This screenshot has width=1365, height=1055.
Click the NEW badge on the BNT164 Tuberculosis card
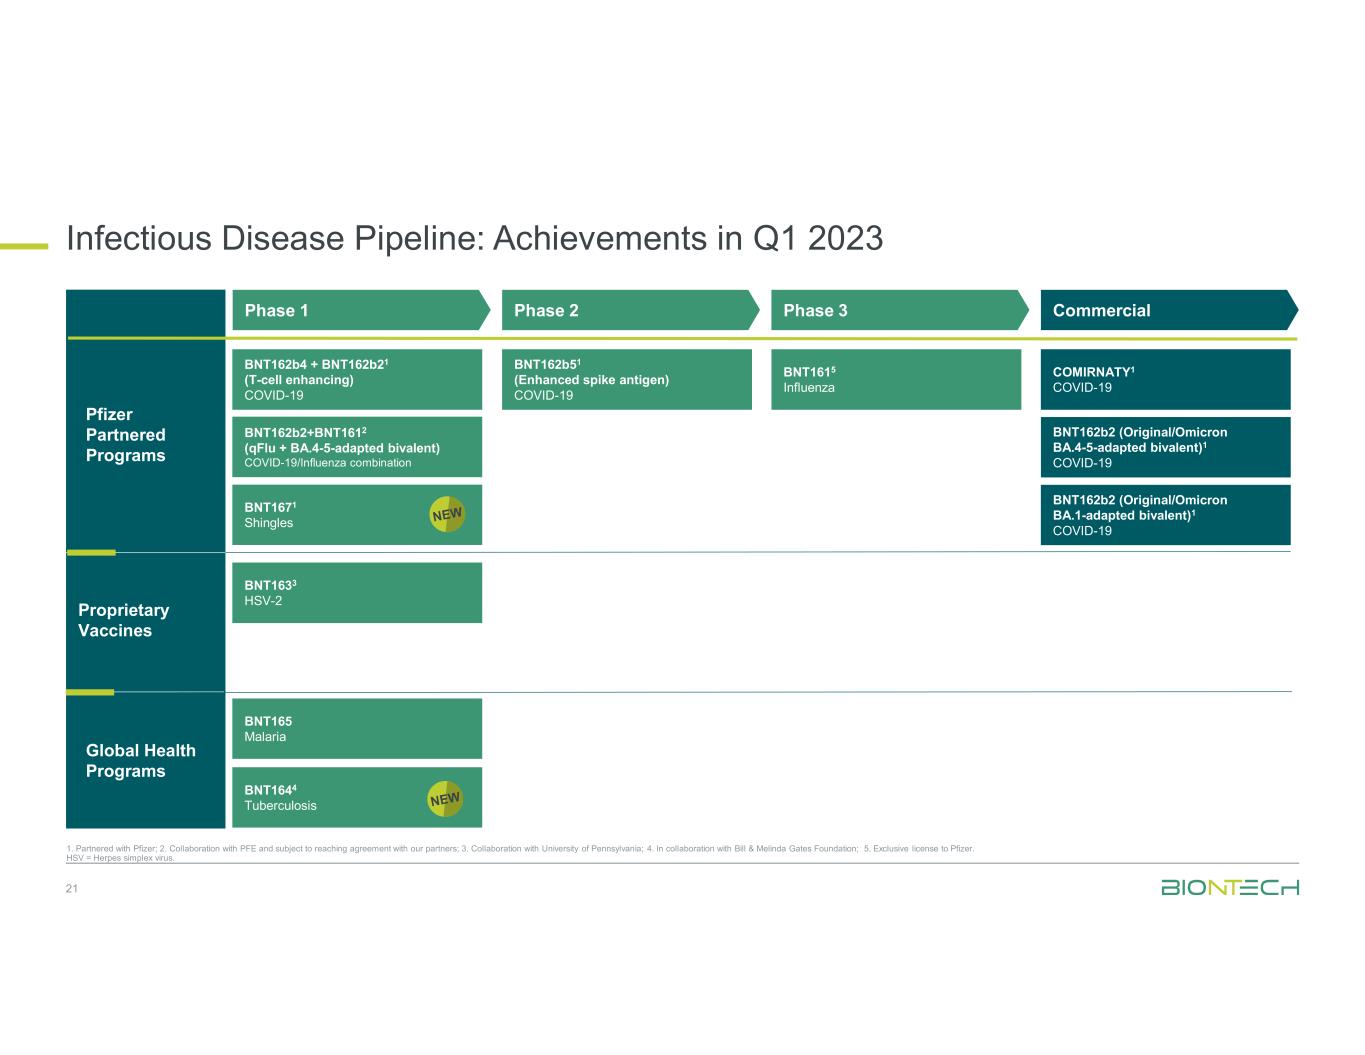coord(445,799)
